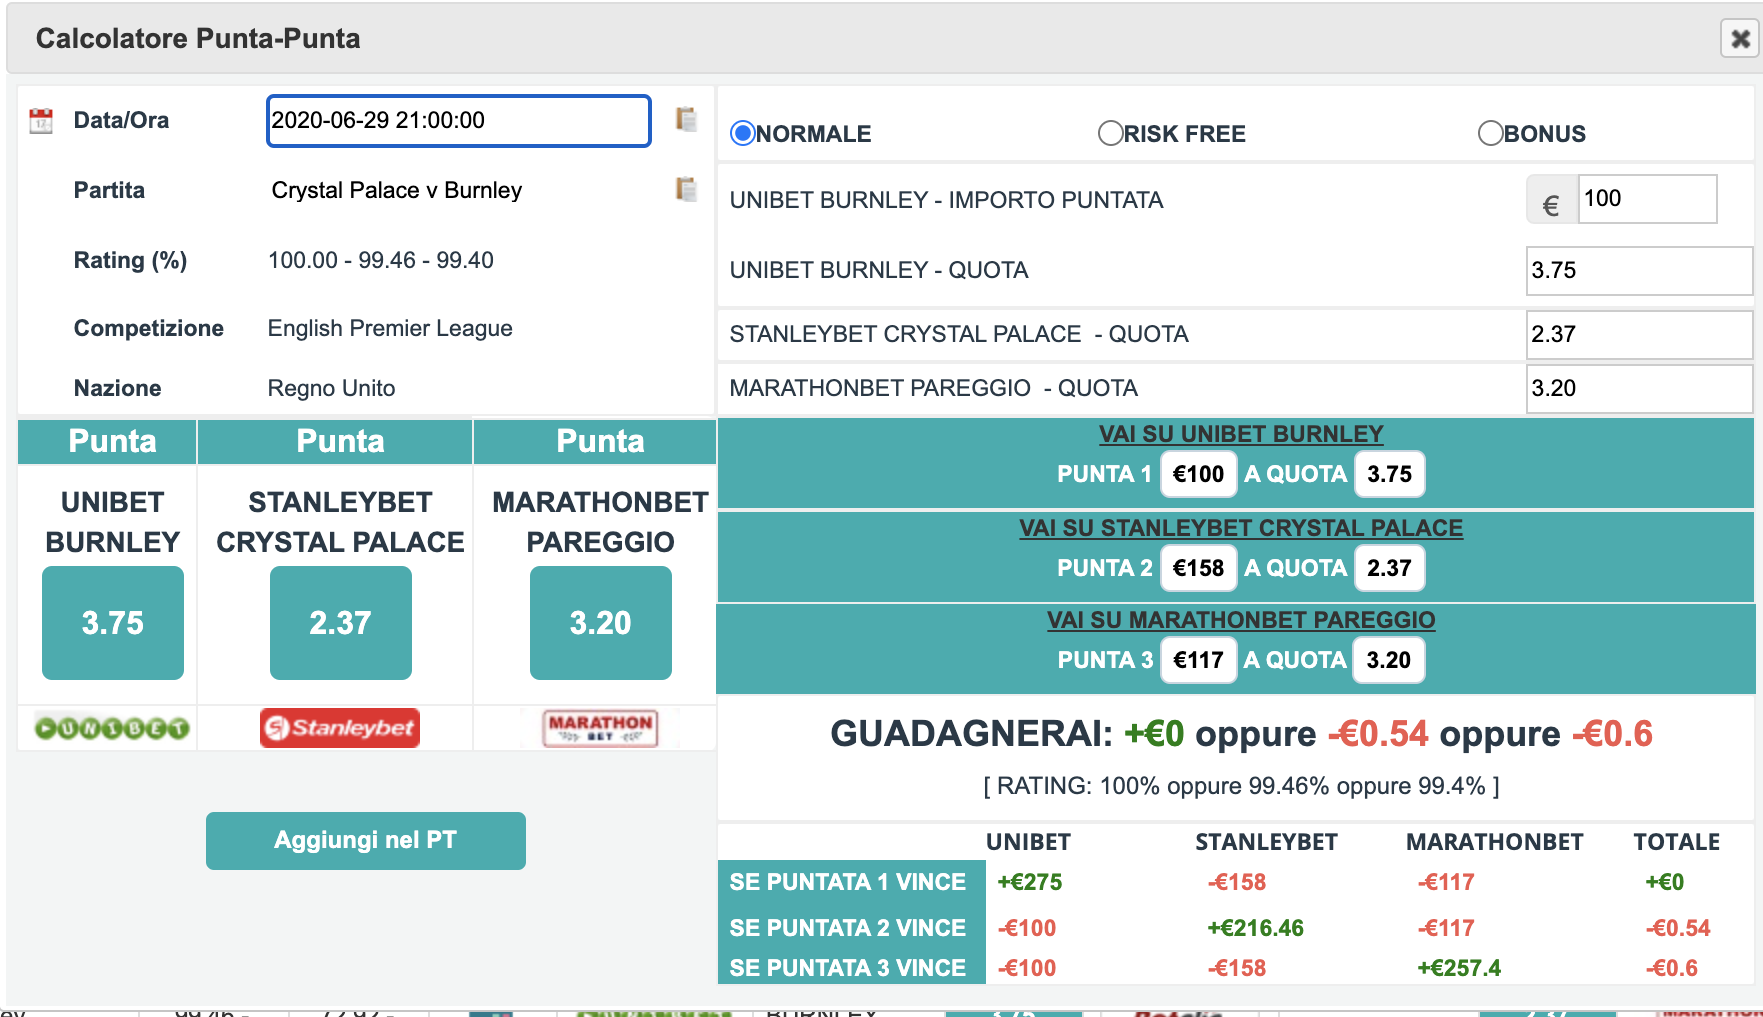Click the Crystal Palace v Burnley match name
1763x1017 pixels.
pos(397,190)
